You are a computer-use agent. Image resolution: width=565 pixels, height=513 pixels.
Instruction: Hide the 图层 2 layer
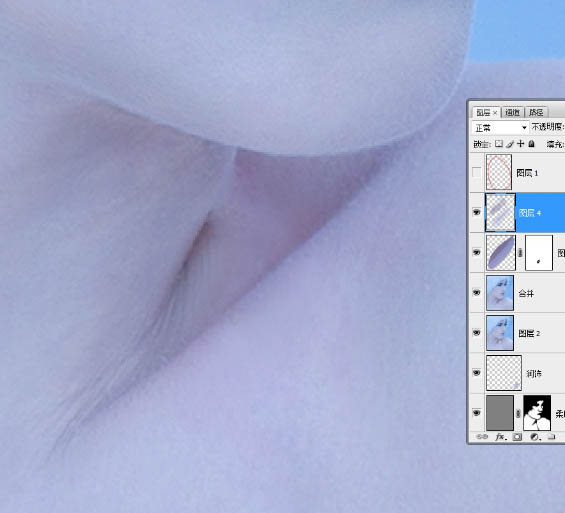pyautogui.click(x=476, y=333)
